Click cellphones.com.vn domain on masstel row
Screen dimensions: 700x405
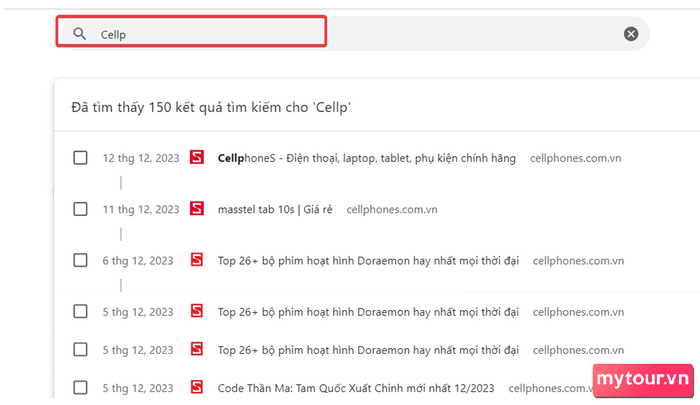[392, 209]
